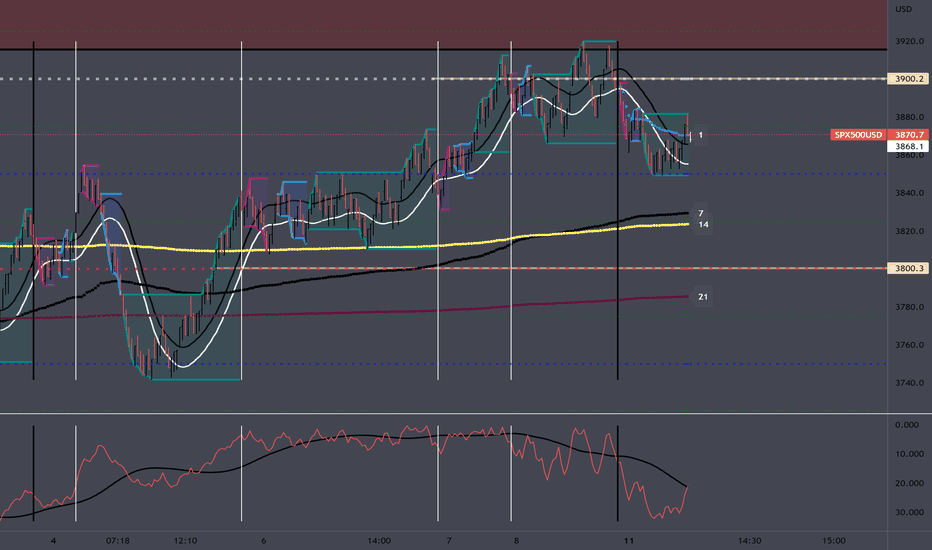
Task: Click the 14:00 time axis label
Action: pos(379,540)
